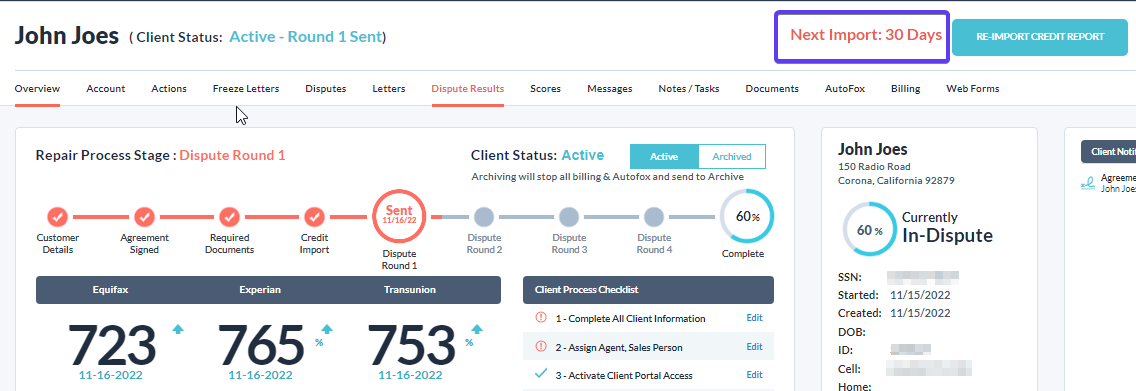
Task: Click the Agreement Signed step checkmark icon
Action: (144, 216)
